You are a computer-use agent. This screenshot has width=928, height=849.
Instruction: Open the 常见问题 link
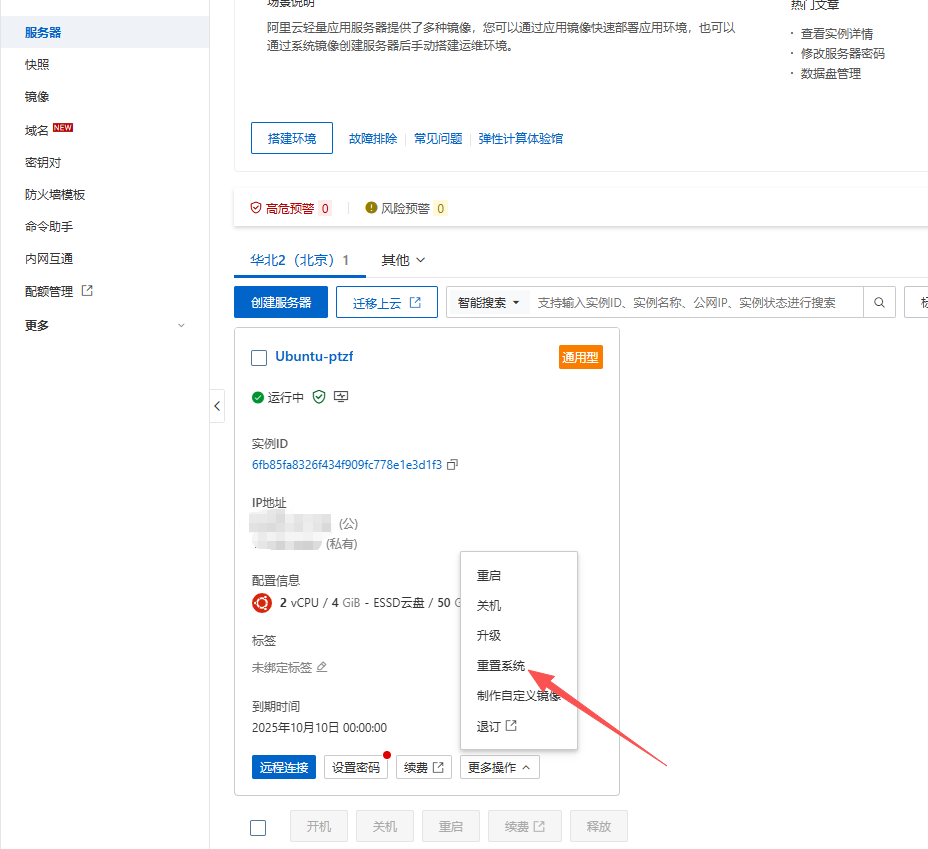click(x=438, y=138)
